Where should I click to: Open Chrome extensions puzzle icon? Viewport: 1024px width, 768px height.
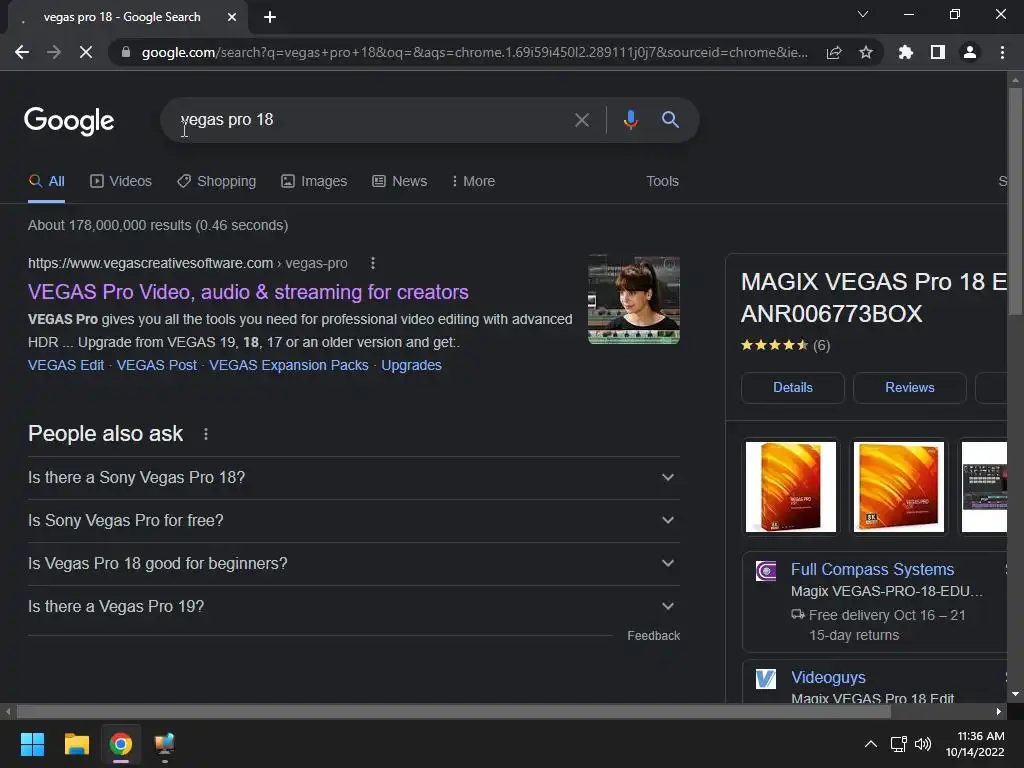(906, 52)
